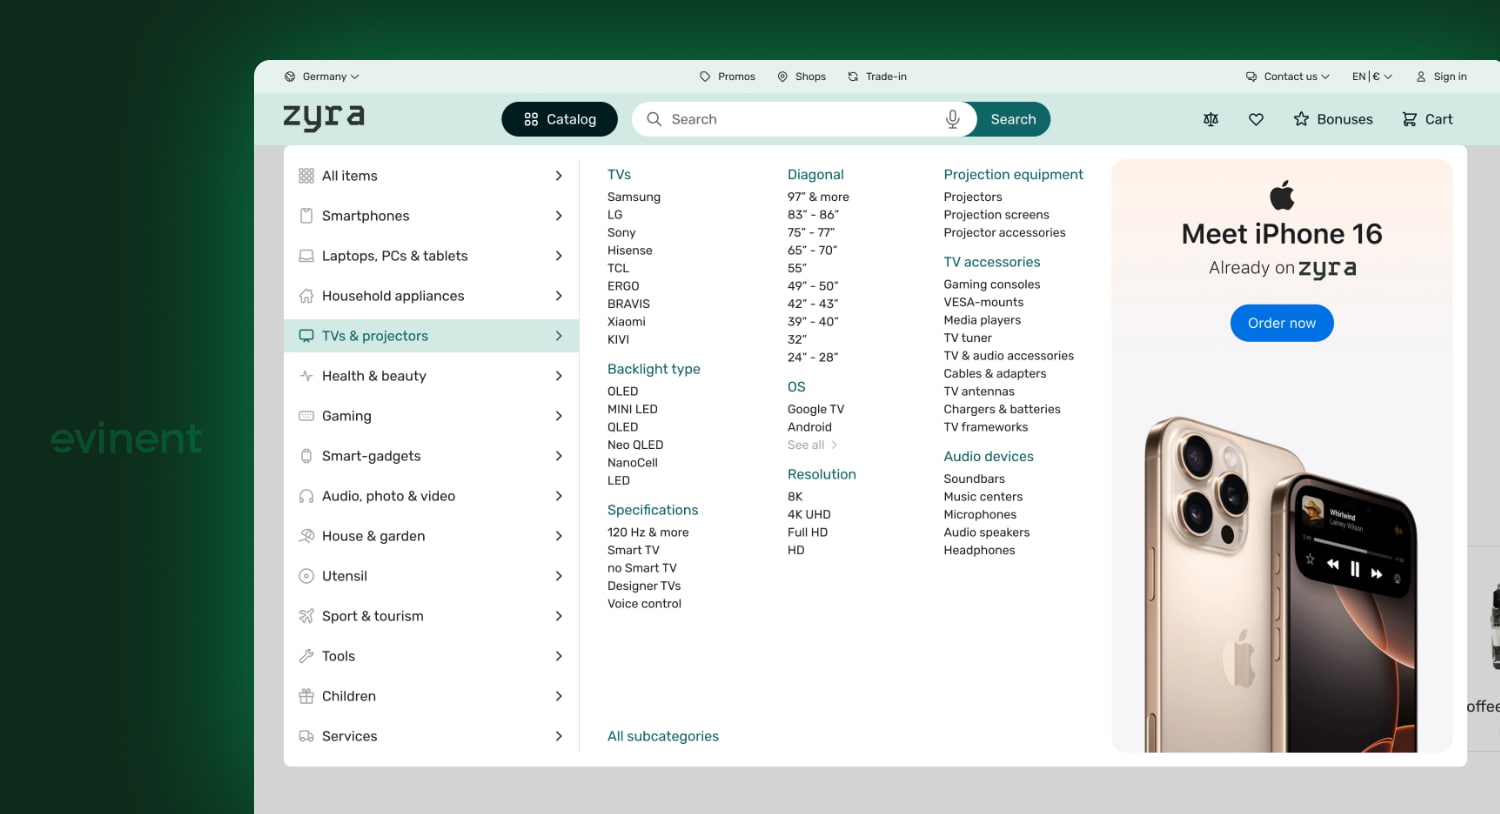Image resolution: width=1500 pixels, height=814 pixels.
Task: Expand the Gaming row chevron
Action: 559,416
